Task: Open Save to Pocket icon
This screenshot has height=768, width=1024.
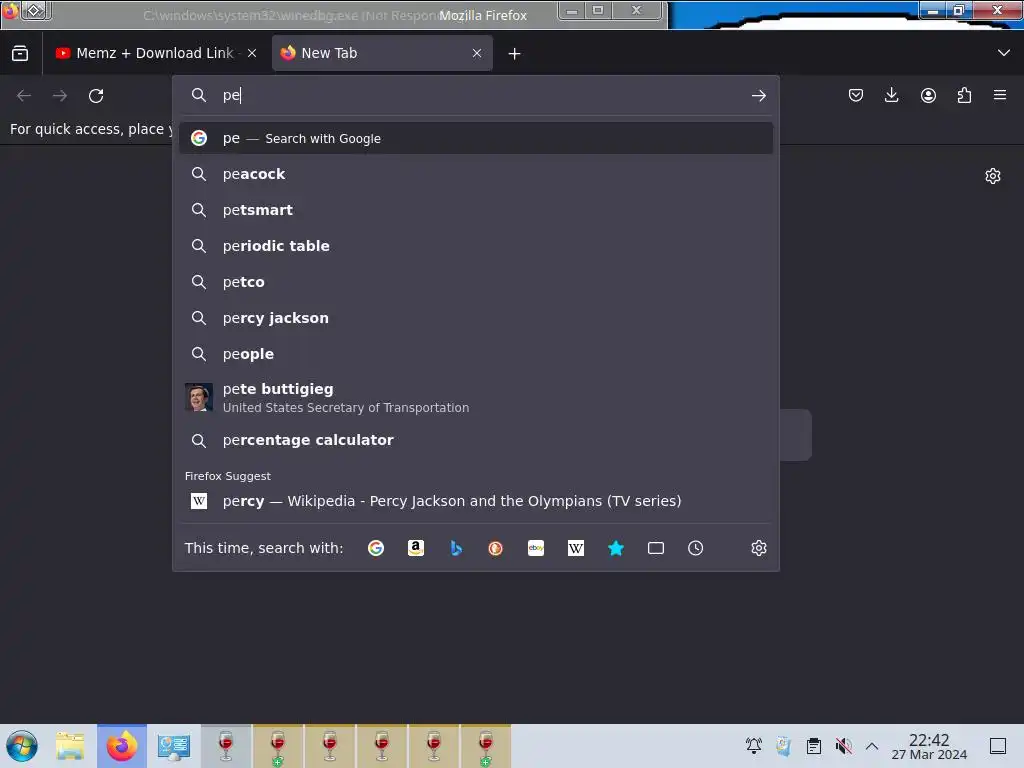Action: coord(856,95)
